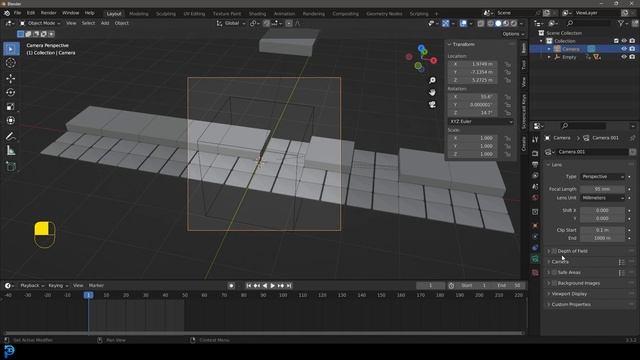Click the current frame number field
This screenshot has height=360, width=640.
click(x=431, y=286)
